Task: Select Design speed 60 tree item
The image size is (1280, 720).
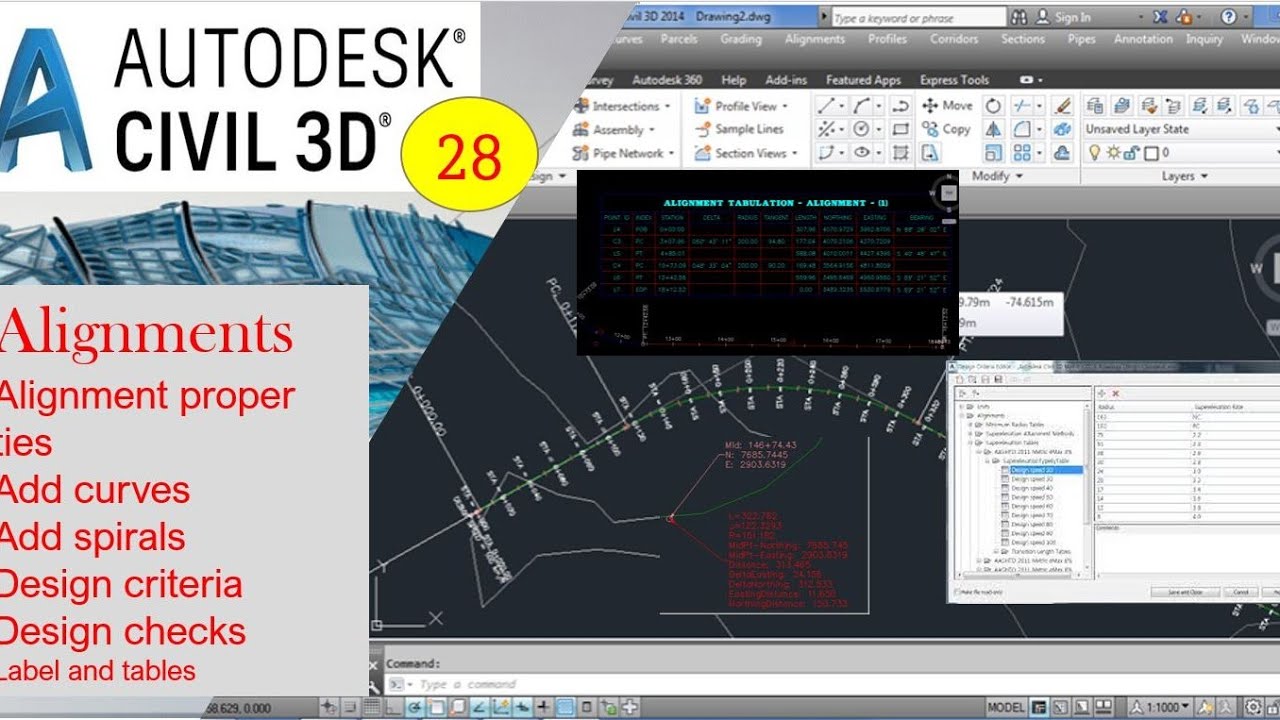Action: click(1032, 506)
